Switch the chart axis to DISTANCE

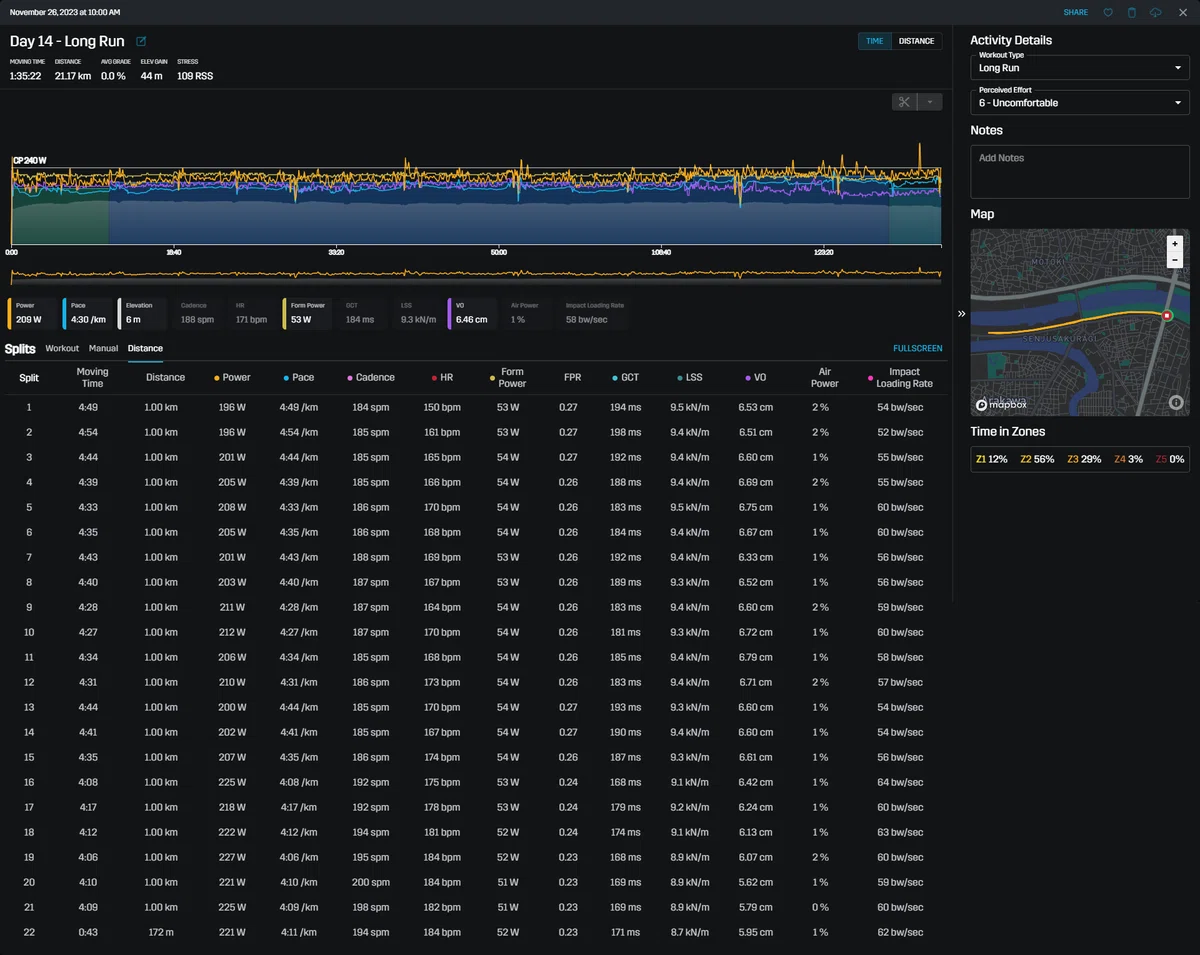point(916,41)
